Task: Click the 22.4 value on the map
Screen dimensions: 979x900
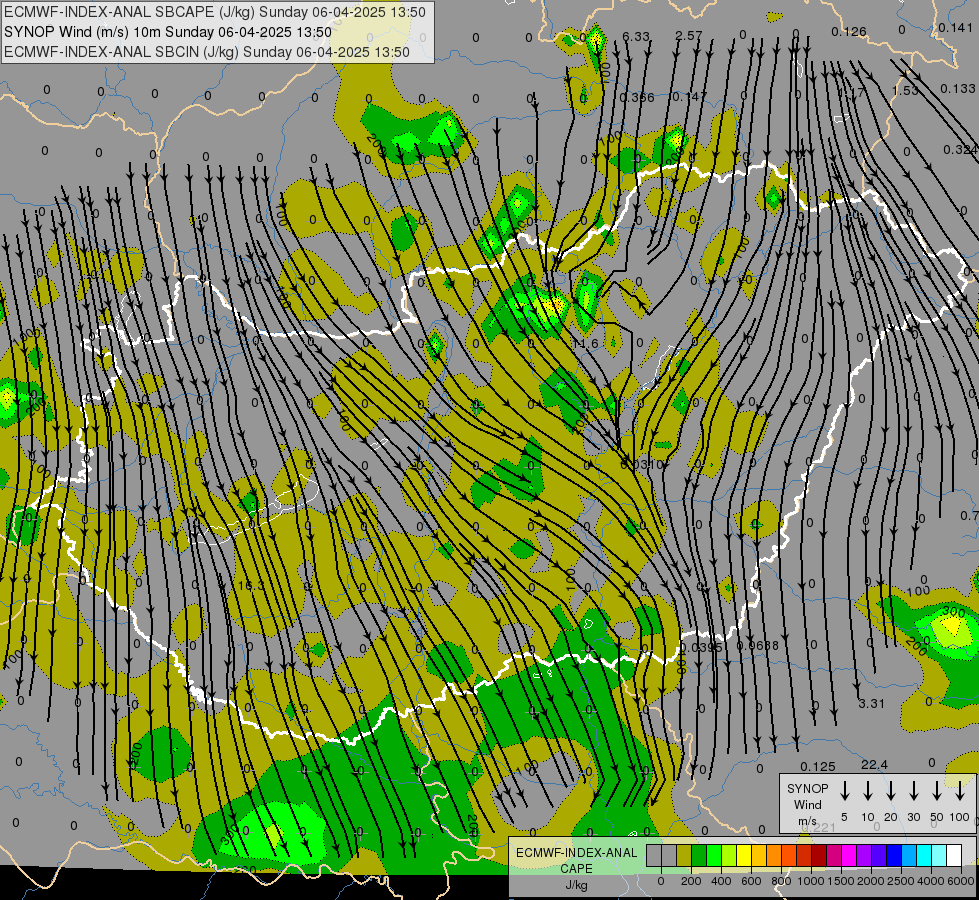Action: pos(874,764)
